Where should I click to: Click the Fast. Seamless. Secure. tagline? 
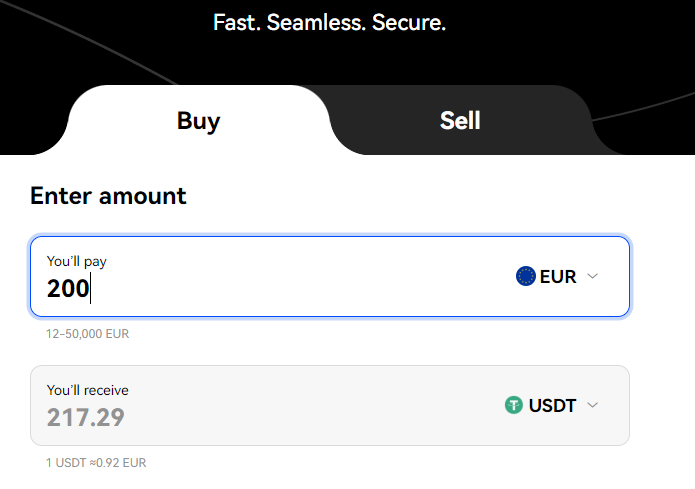329,23
